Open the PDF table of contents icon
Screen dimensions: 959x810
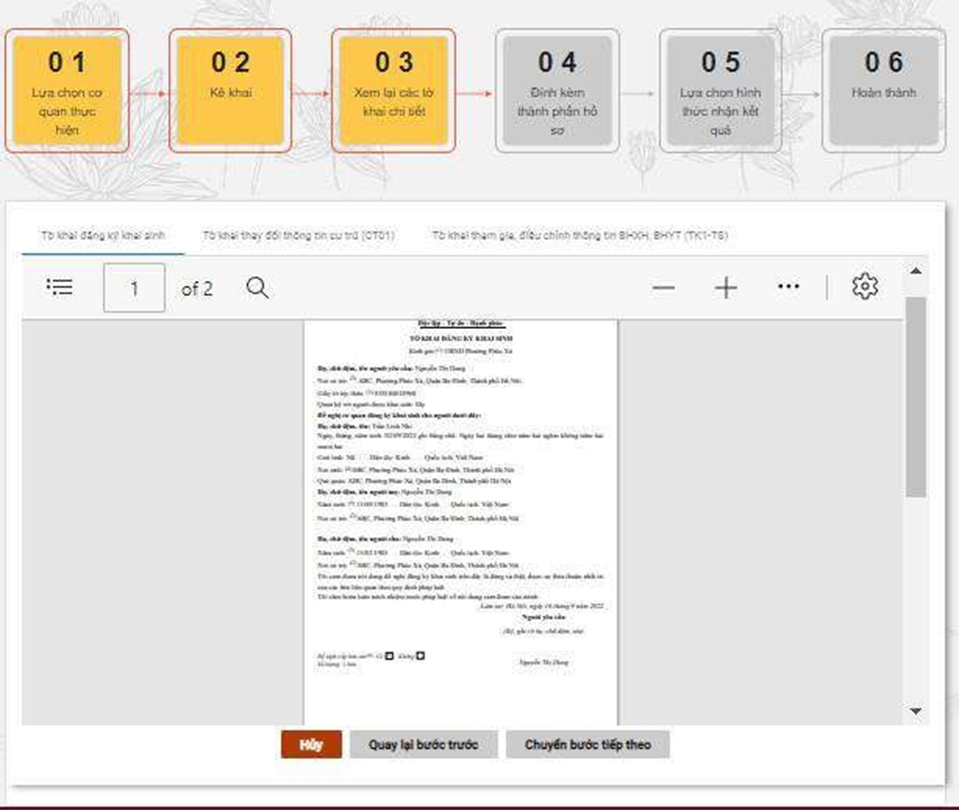click(60, 288)
